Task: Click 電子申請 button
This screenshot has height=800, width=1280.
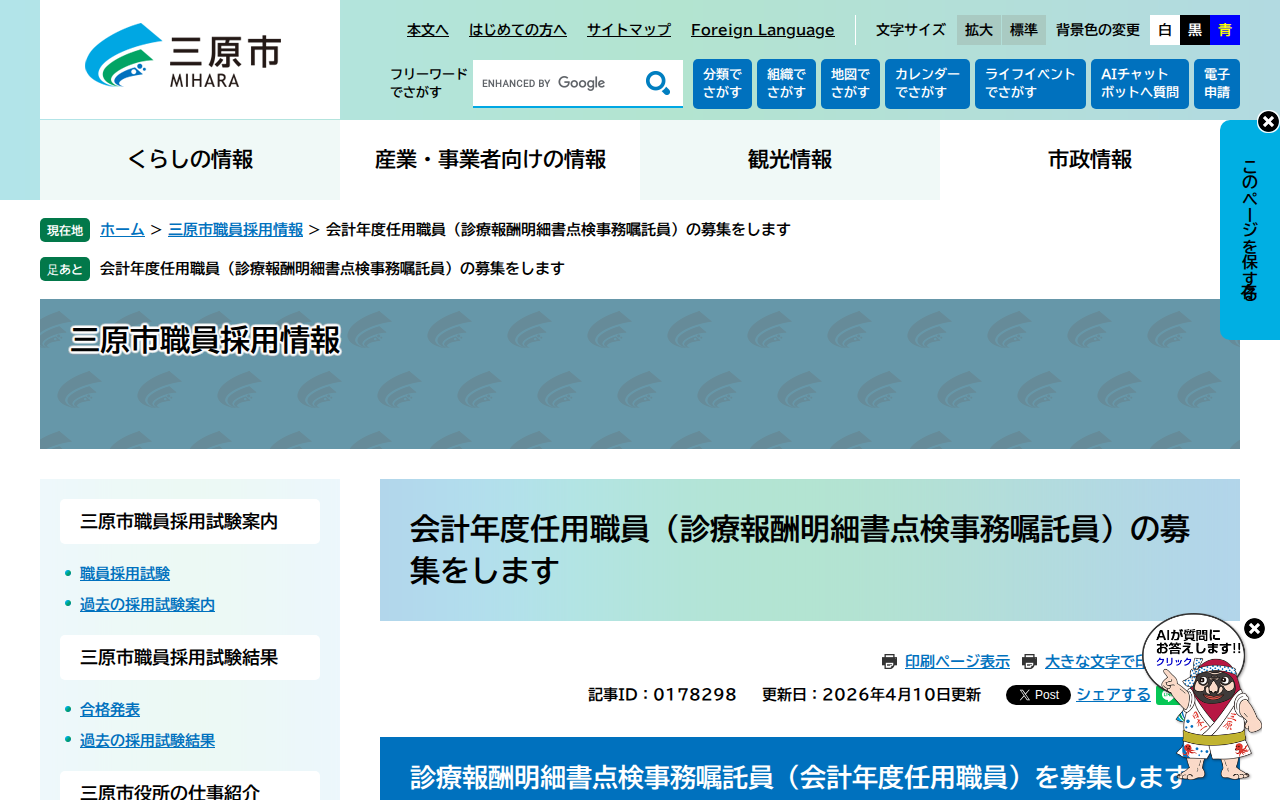Action: 1217,84
